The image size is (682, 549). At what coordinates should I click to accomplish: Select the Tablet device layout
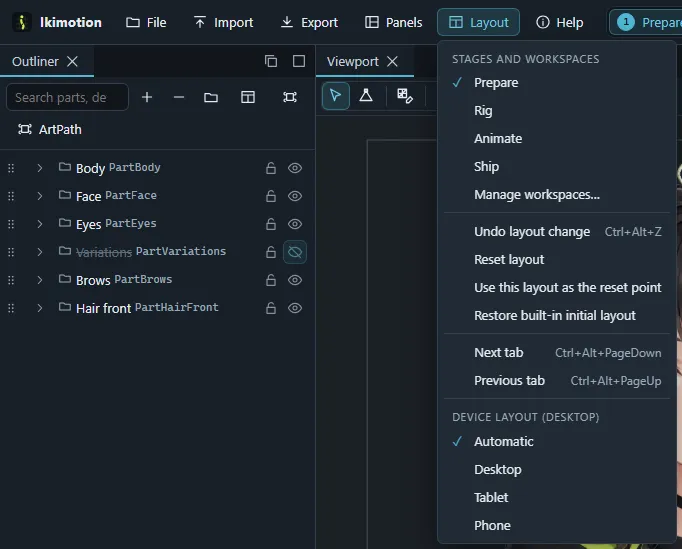pyautogui.click(x=557, y=498)
